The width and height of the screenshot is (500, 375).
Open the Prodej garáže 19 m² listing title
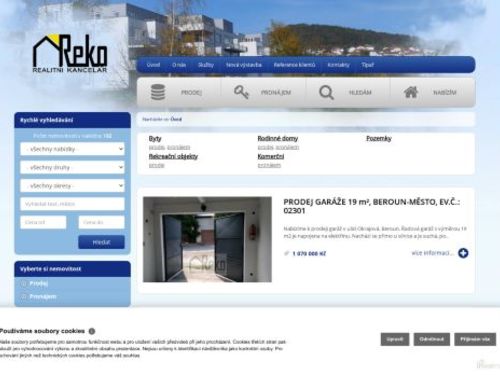click(x=371, y=206)
